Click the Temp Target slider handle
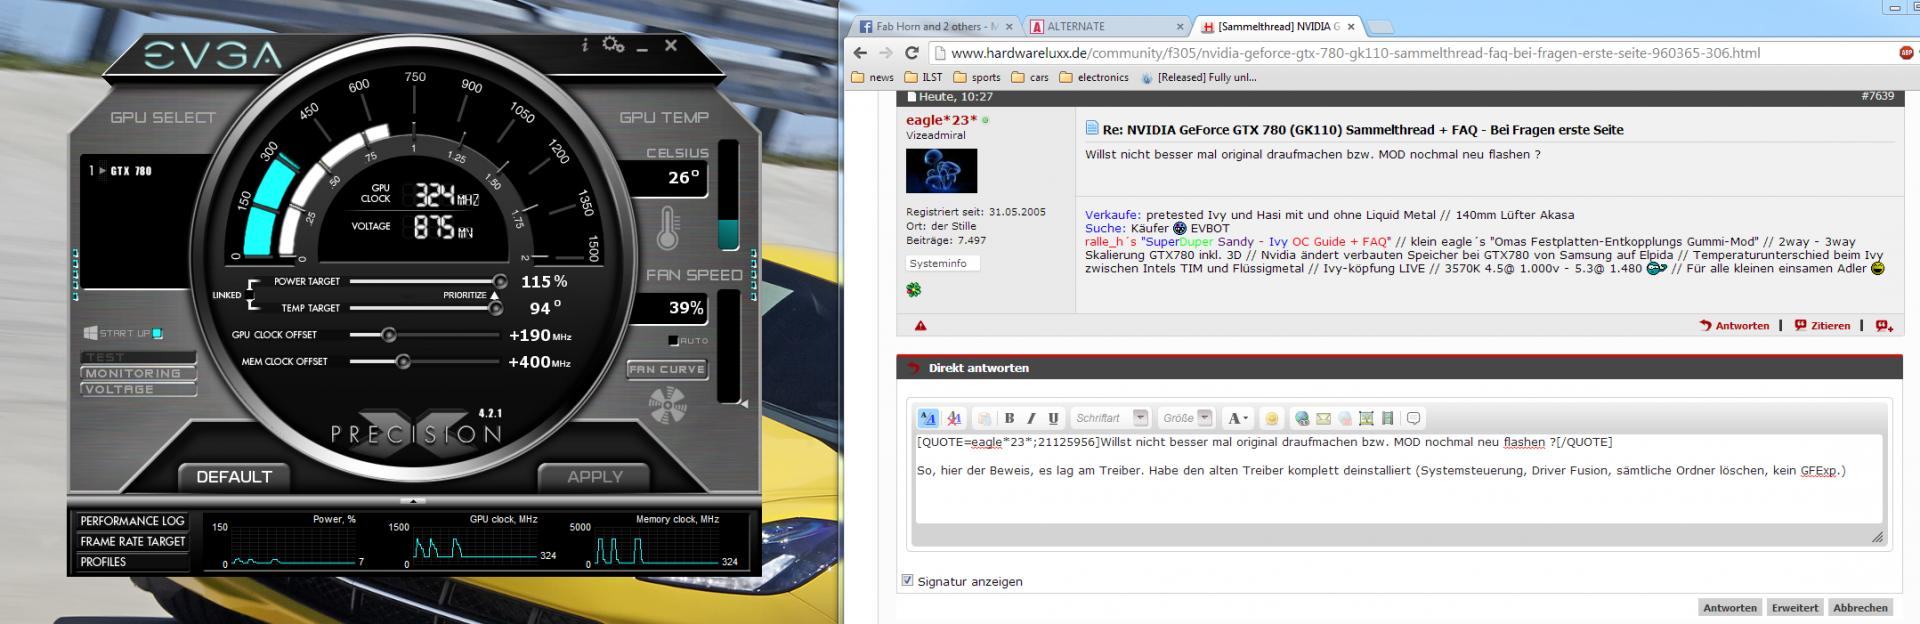 (495, 308)
